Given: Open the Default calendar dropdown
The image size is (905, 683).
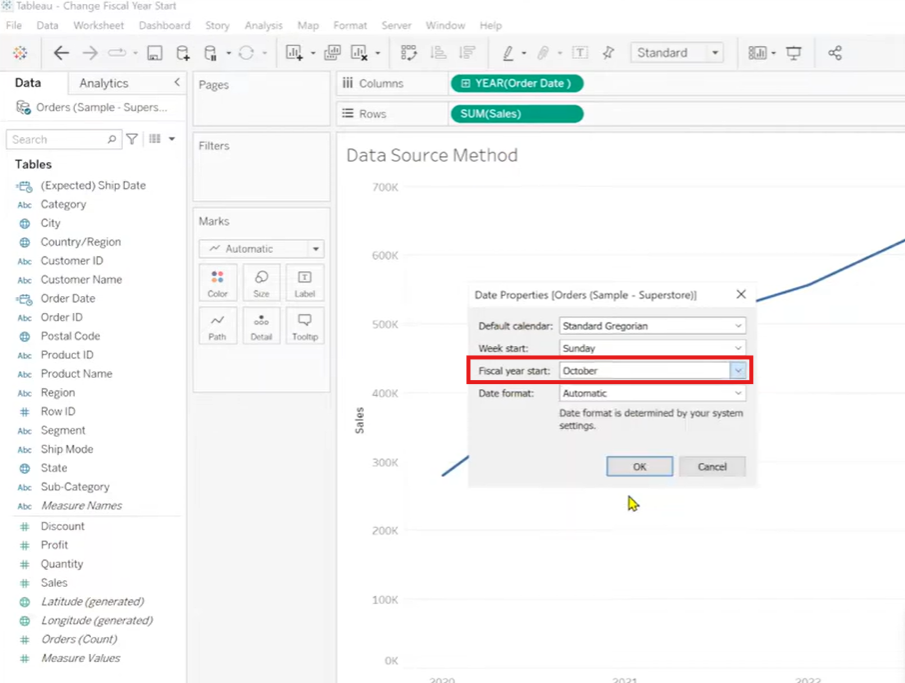Looking at the screenshot, I should tap(652, 326).
